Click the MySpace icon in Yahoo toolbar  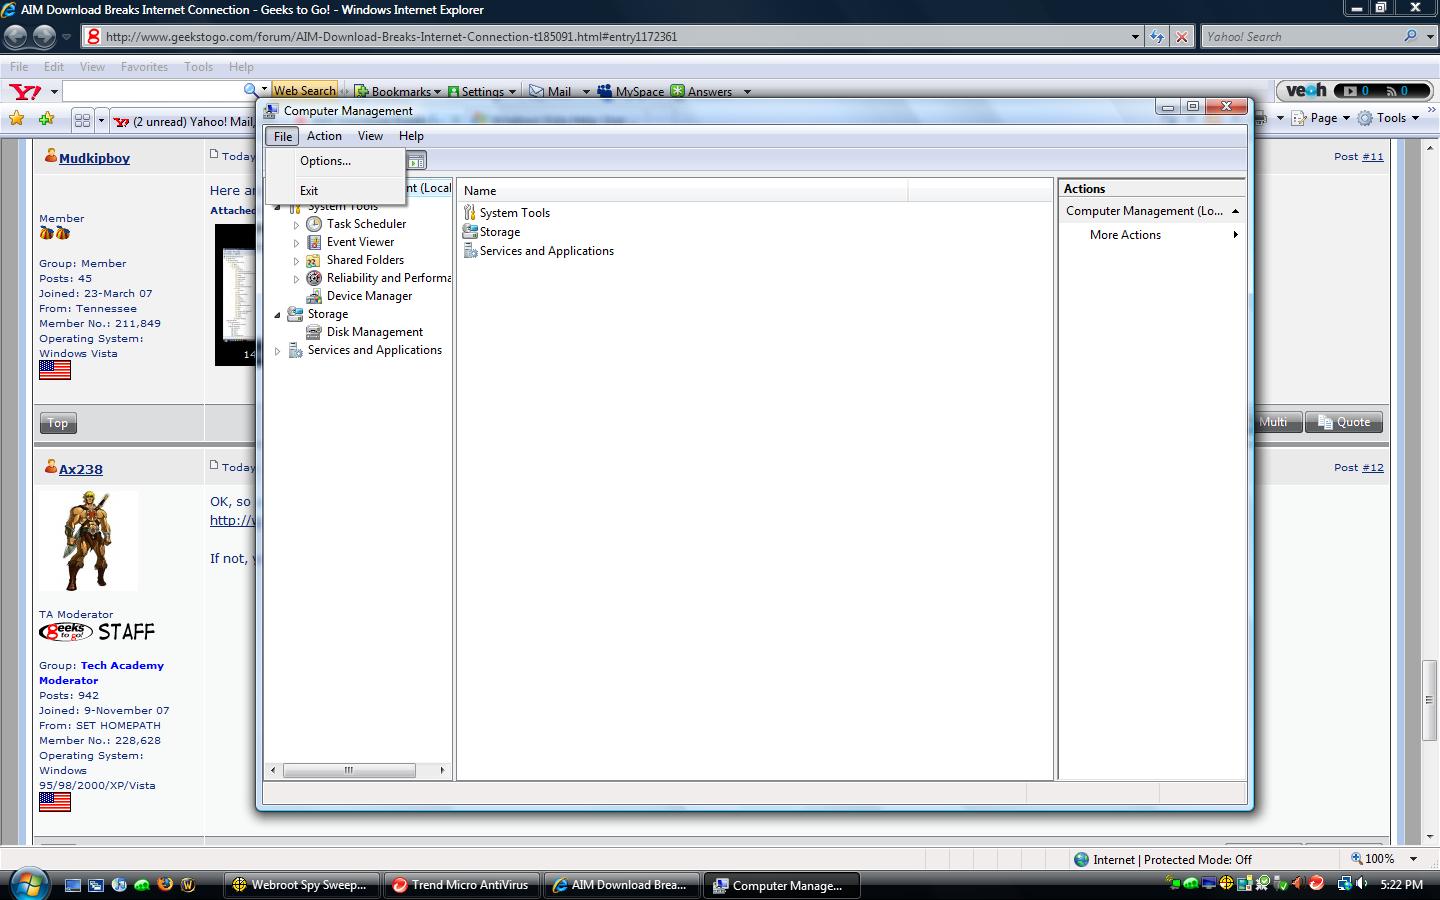click(604, 91)
